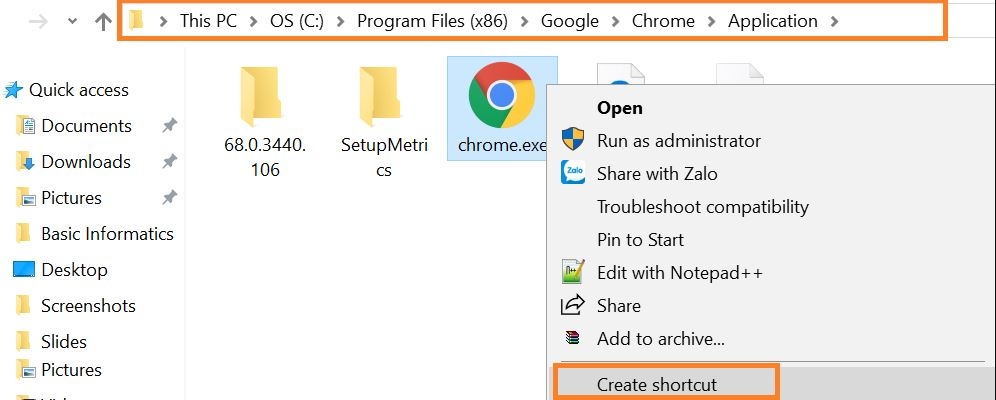Click the Notepad++ icon in context menu
Viewport: 996px width, 400px height.
(573, 272)
